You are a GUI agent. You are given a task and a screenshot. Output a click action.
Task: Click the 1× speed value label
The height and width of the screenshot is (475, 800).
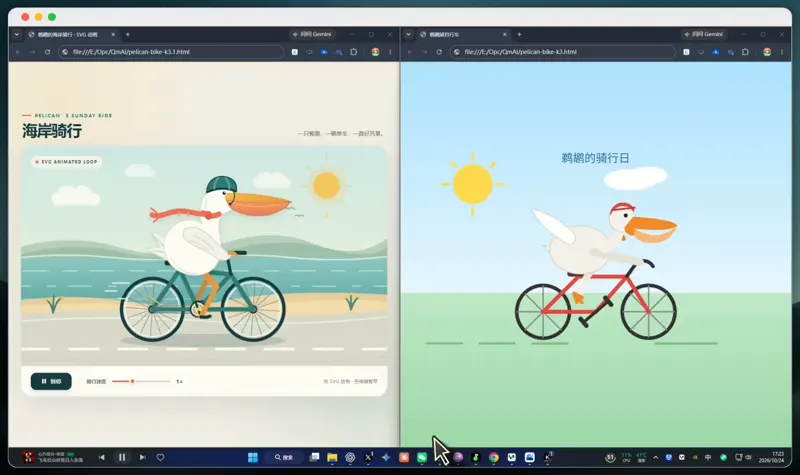(x=179, y=382)
